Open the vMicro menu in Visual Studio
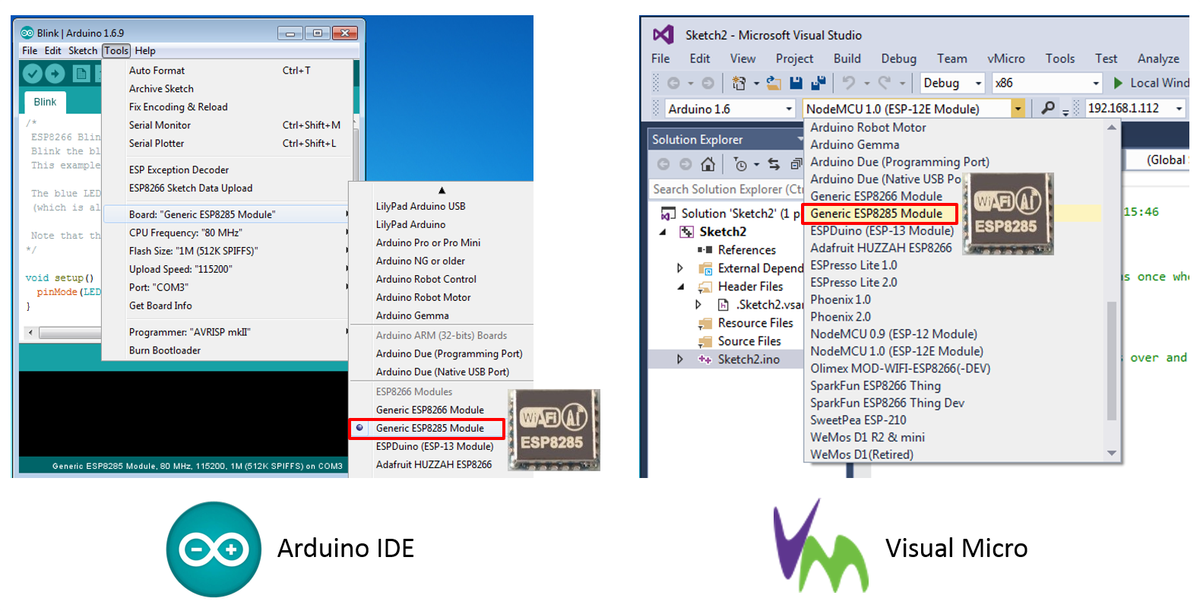1200x611 pixels. 1006,59
